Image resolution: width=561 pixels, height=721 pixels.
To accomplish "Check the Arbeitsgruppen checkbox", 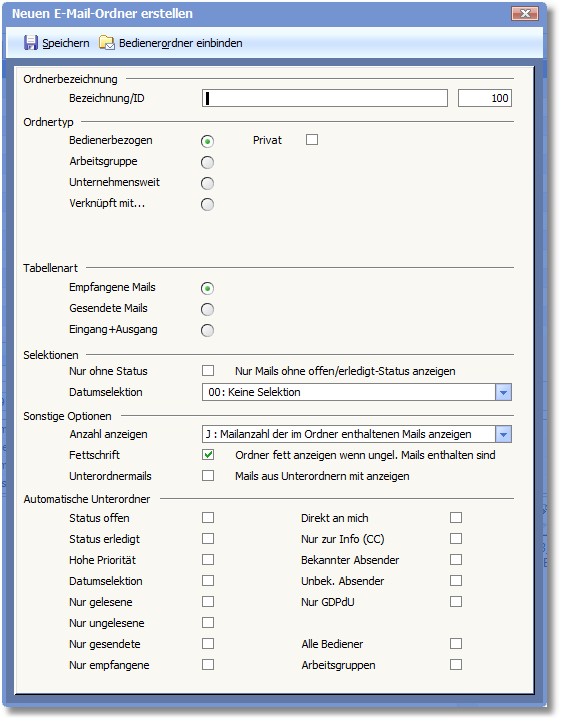I will [x=456, y=664].
